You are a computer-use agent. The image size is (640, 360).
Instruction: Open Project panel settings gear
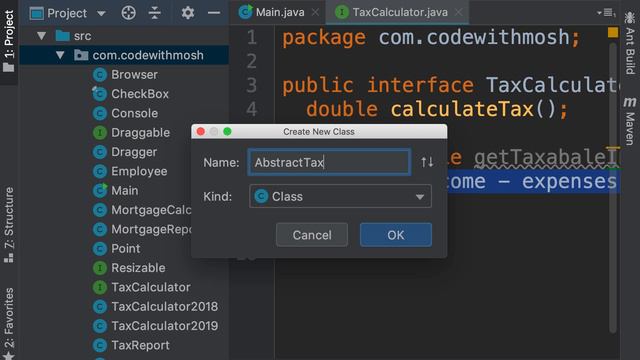pyautogui.click(x=187, y=13)
